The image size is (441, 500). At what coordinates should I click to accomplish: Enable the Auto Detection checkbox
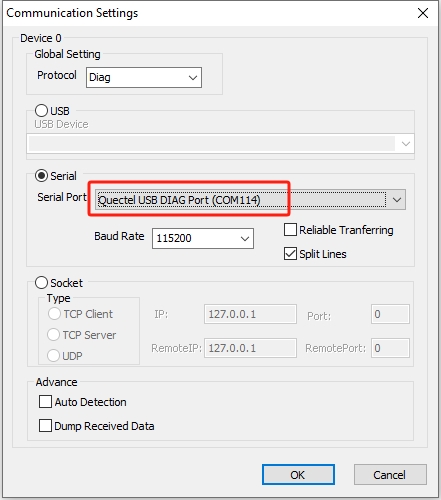tap(45, 402)
